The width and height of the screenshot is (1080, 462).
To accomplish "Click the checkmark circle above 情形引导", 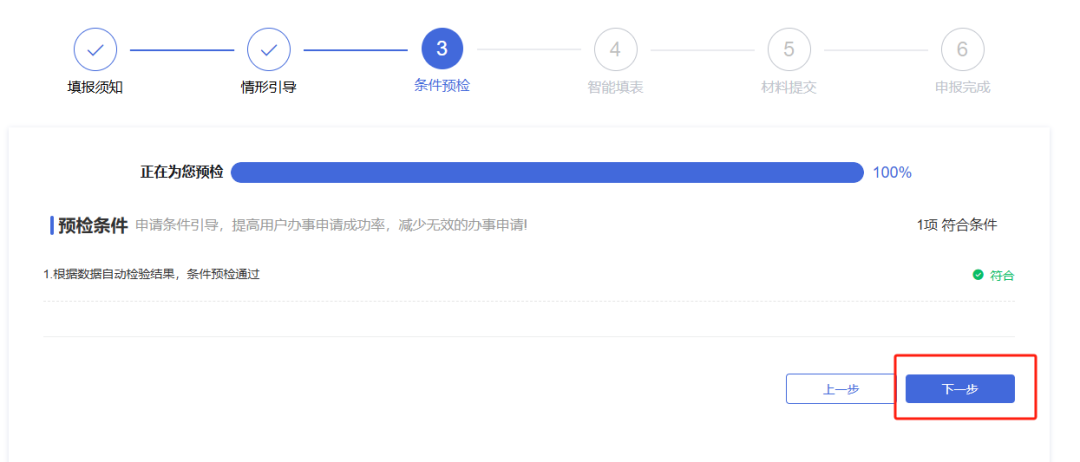I will [x=269, y=49].
